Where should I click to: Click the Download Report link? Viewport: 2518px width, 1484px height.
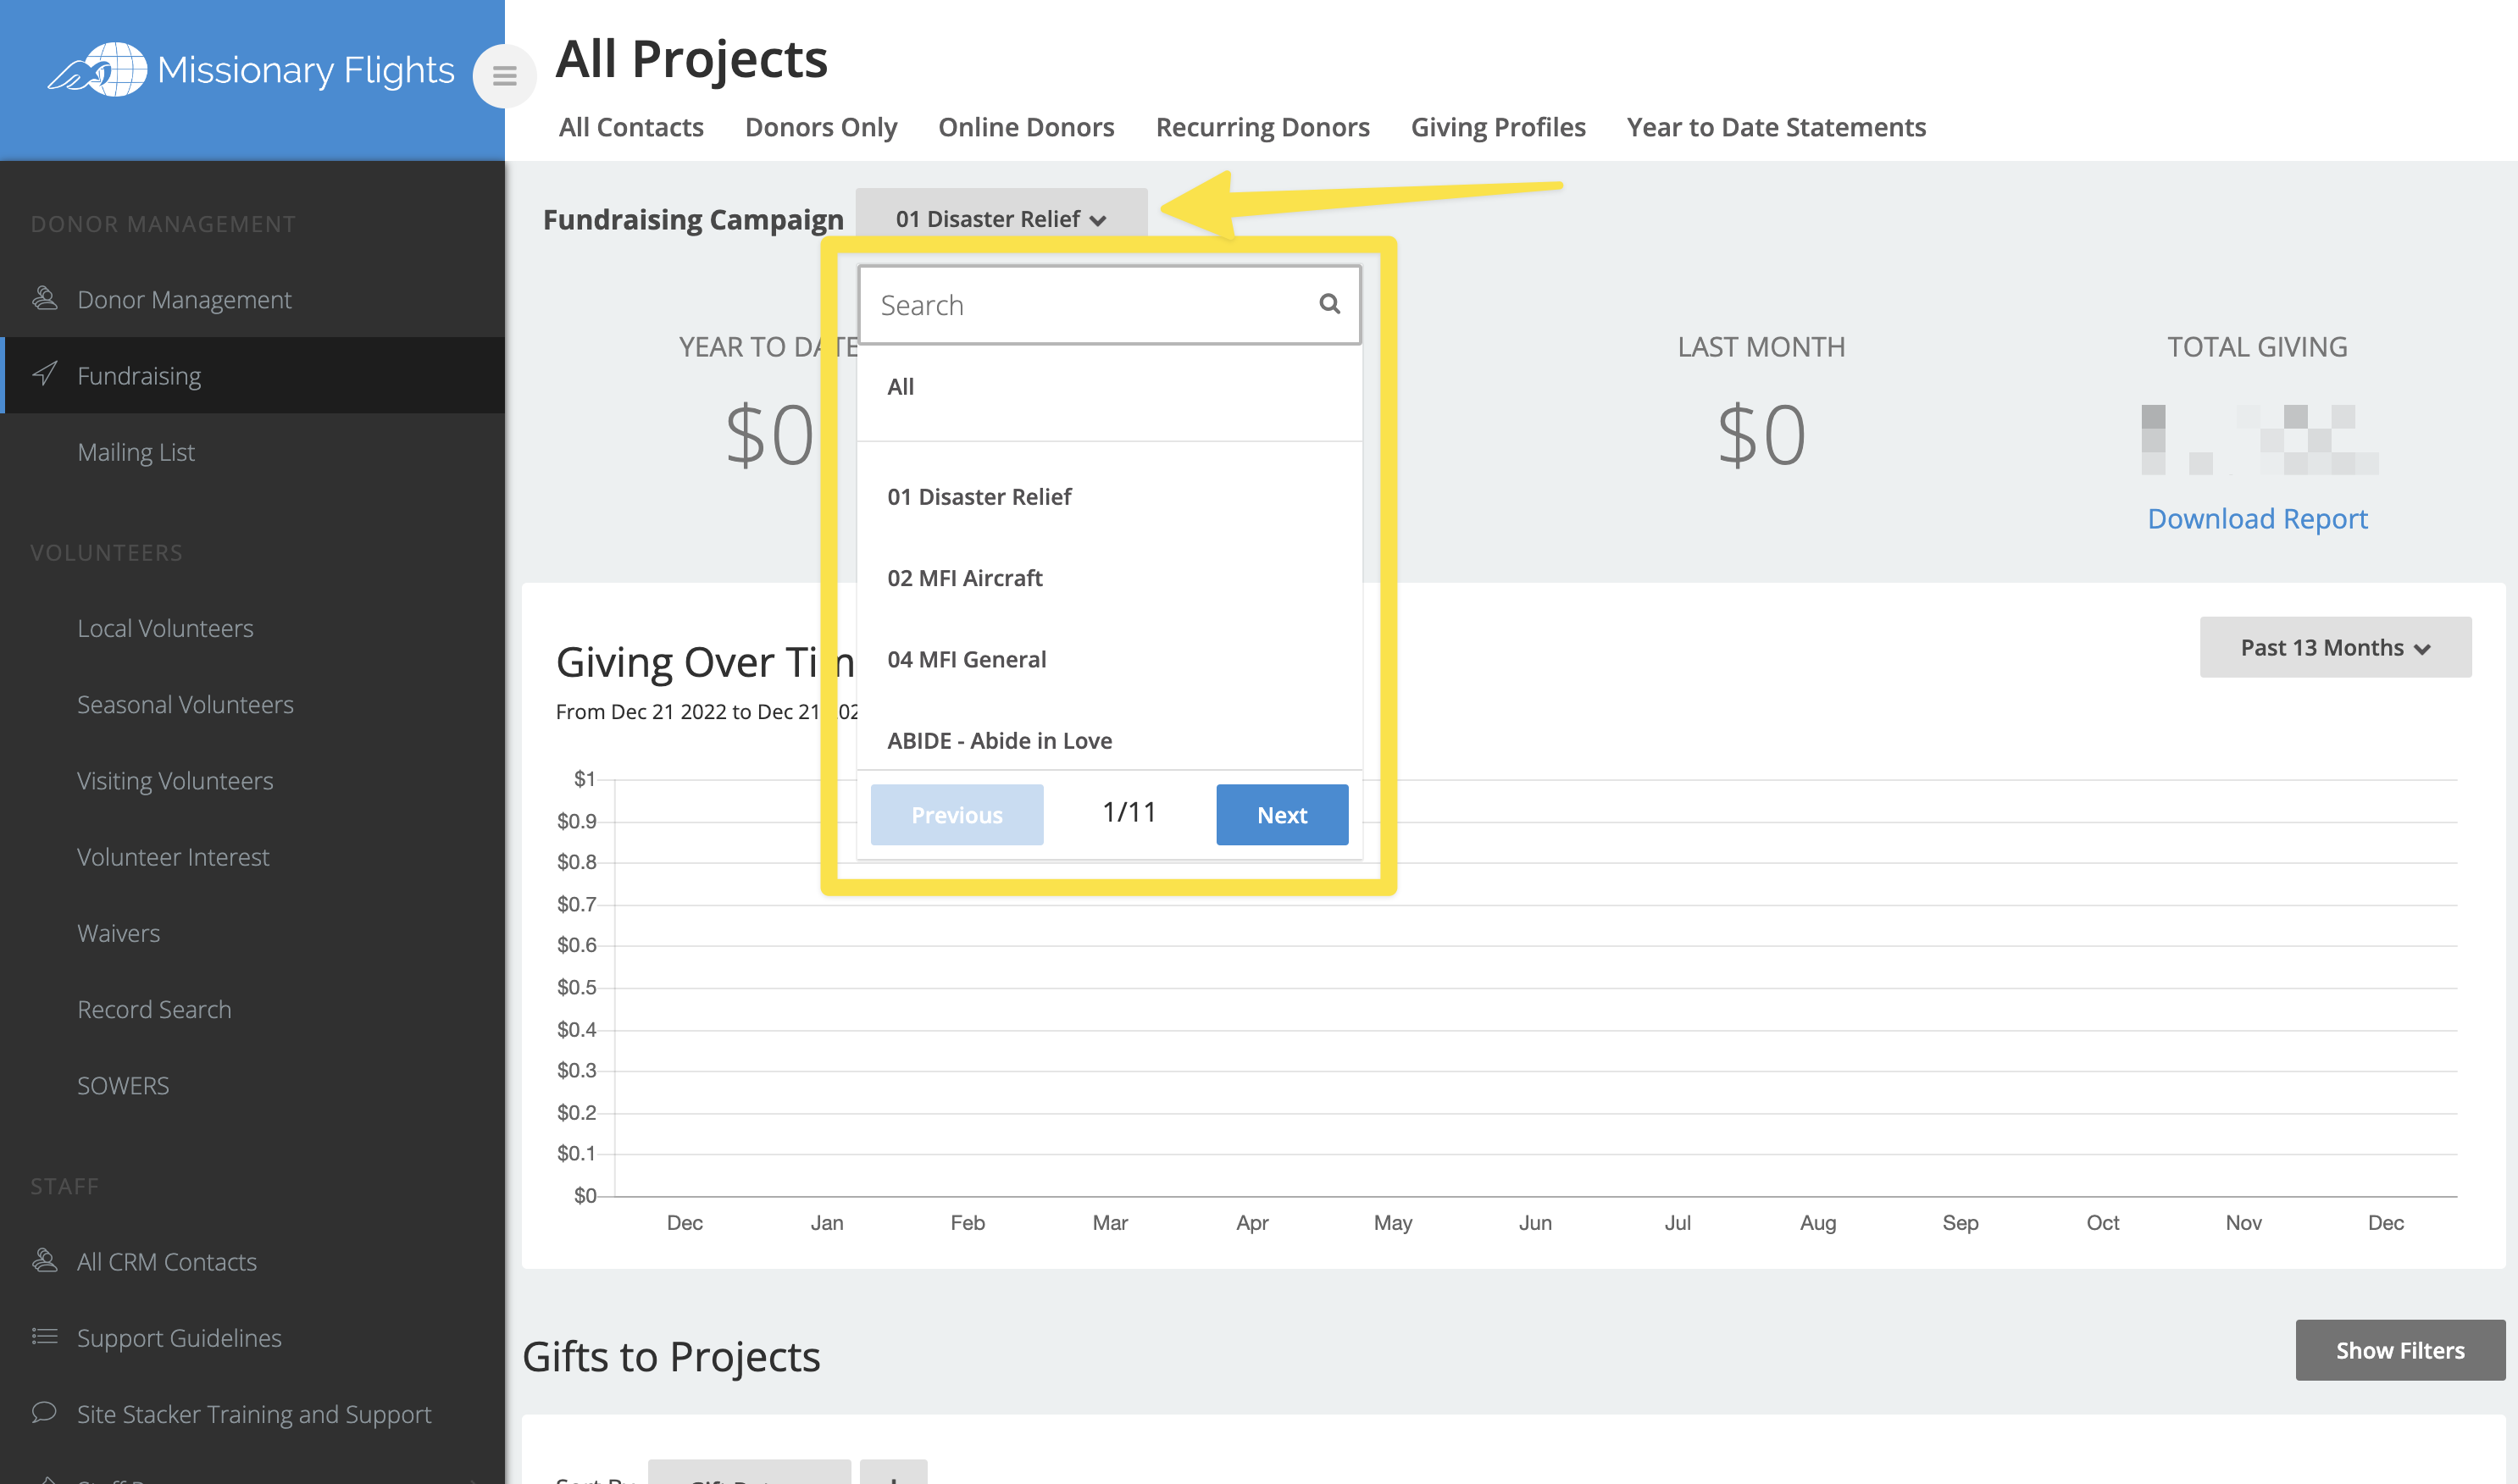click(x=2256, y=518)
